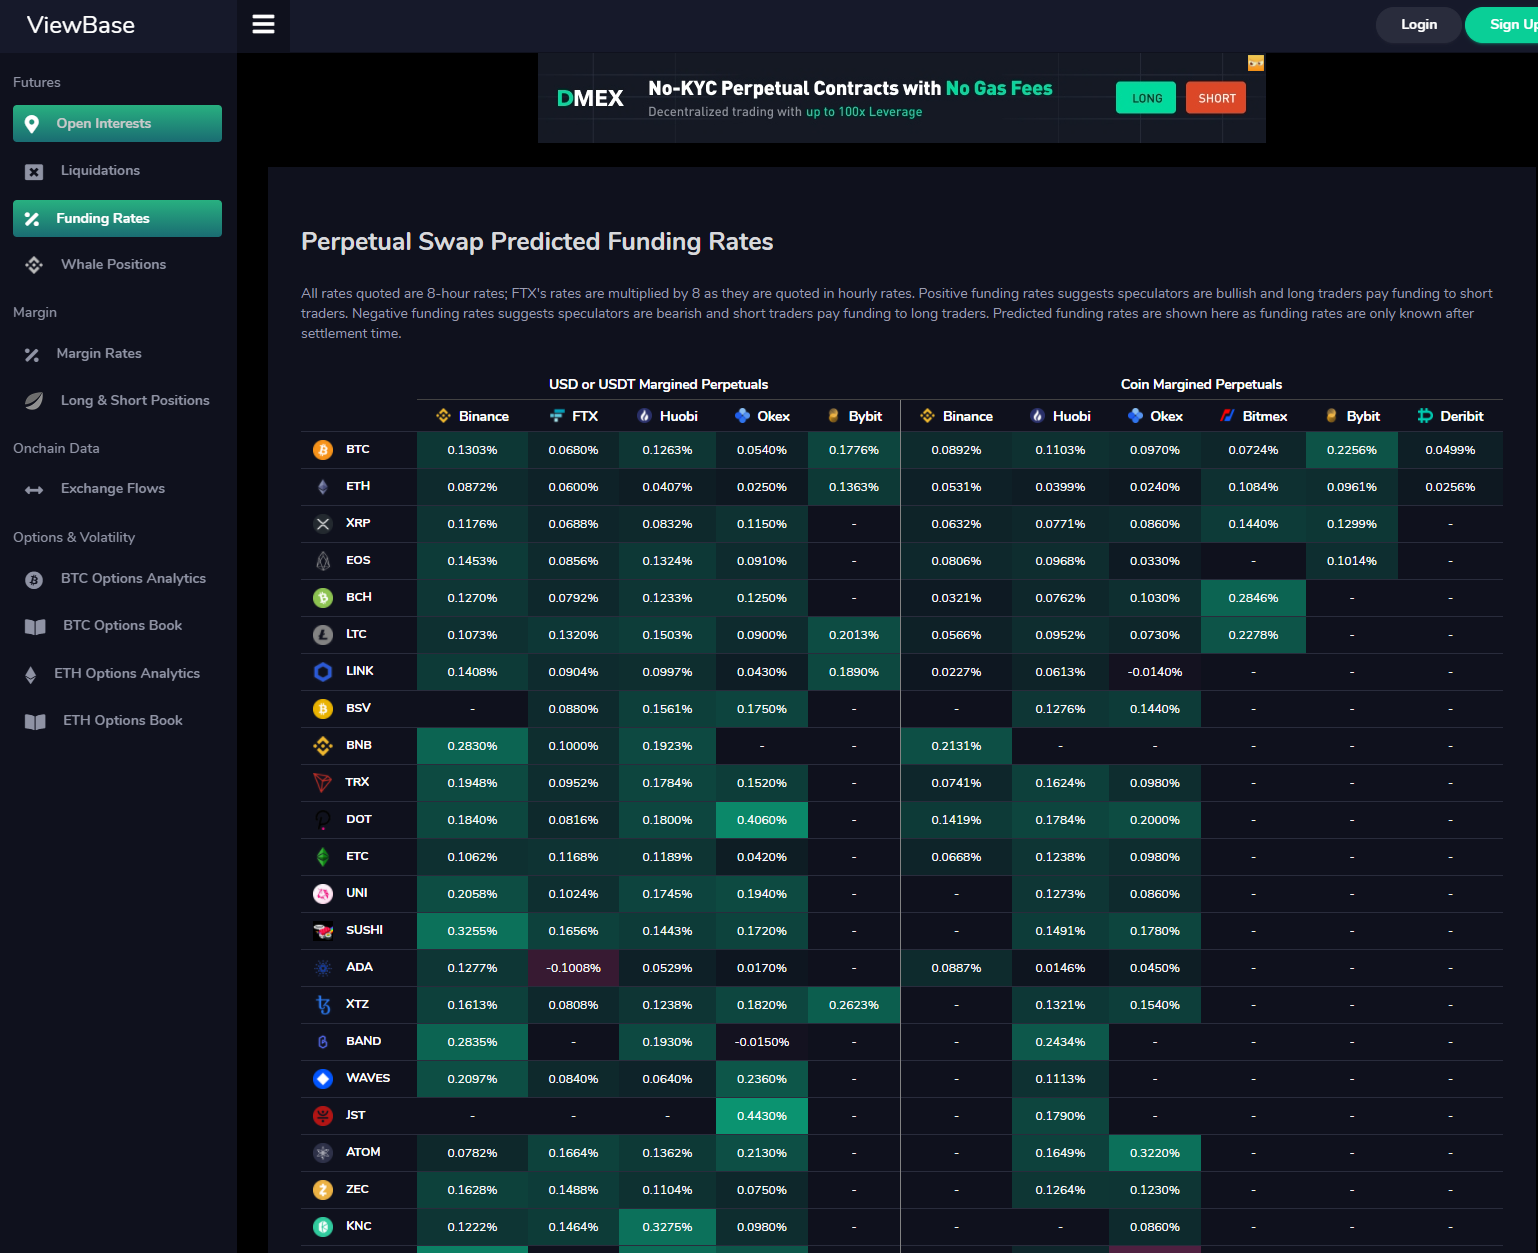This screenshot has width=1538, height=1253.
Task: Select the 0.2623% XTZ Bybit cell
Action: click(x=854, y=1005)
